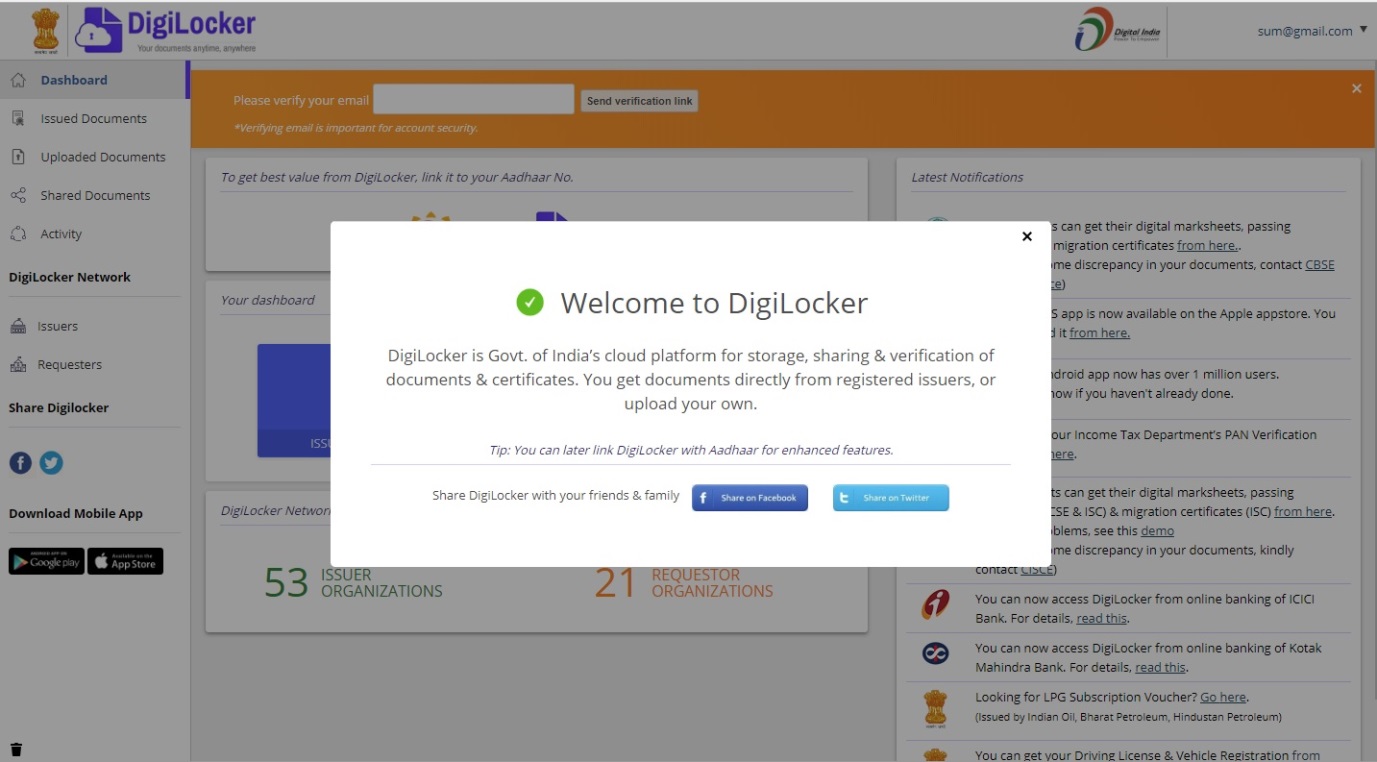
Task: Open 'Go here' LPG voucher link
Action: point(1223,698)
